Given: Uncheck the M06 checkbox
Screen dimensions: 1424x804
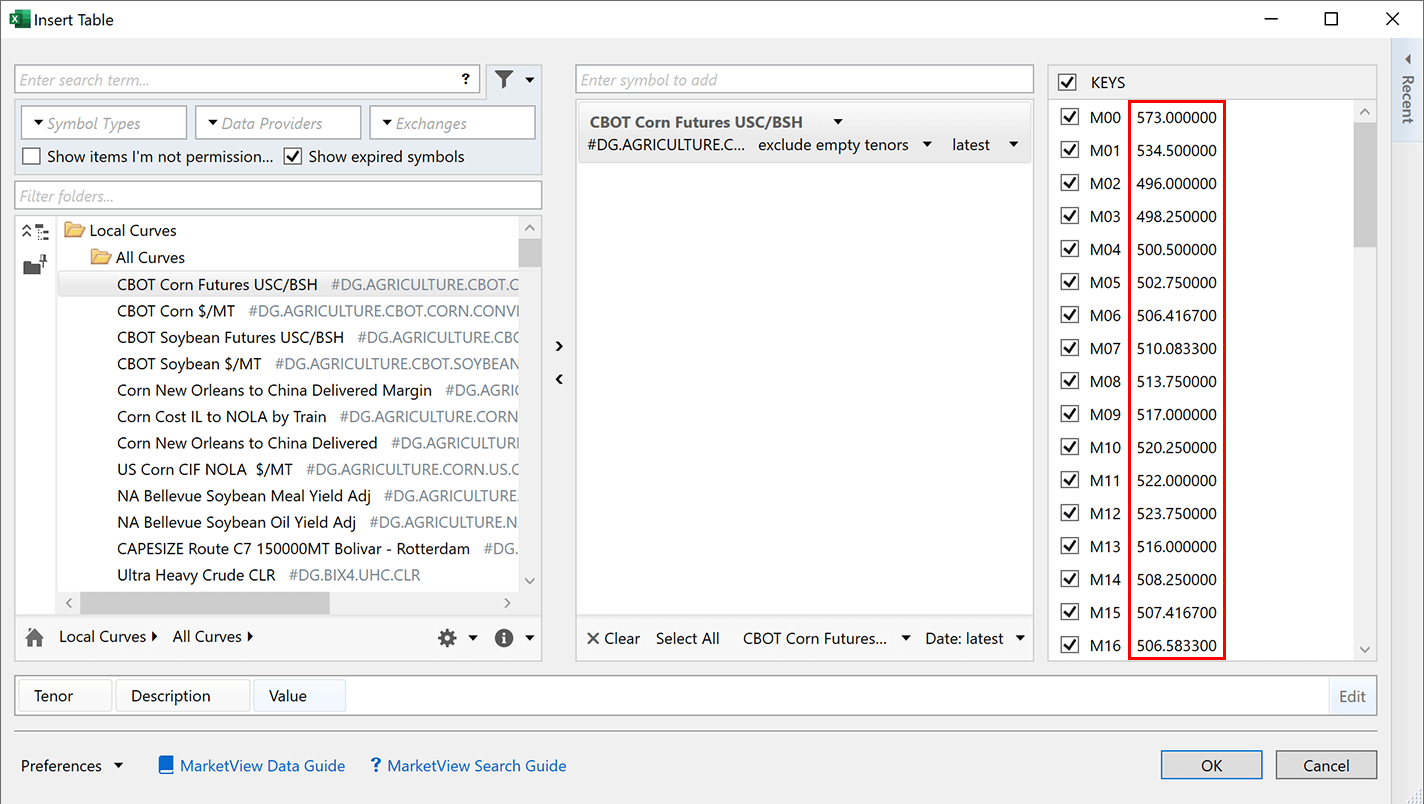Looking at the screenshot, I should click(1070, 315).
